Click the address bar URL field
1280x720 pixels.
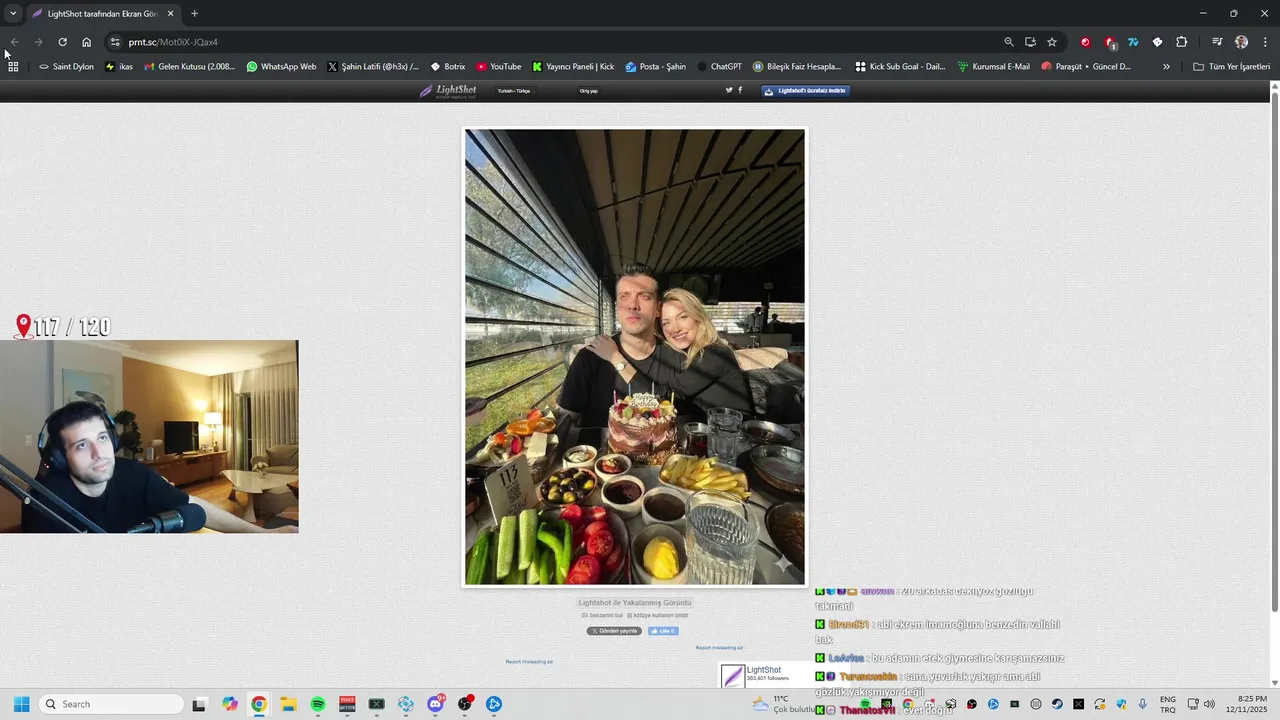[560, 42]
